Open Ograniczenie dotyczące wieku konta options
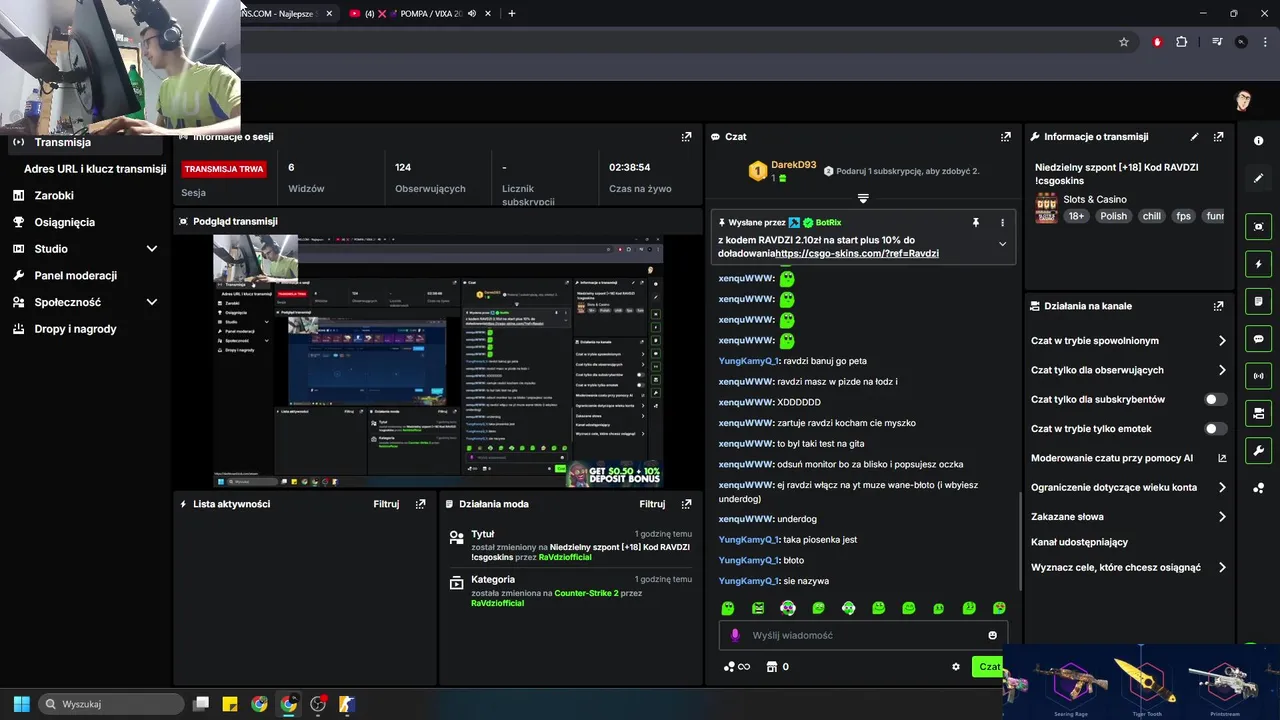Viewport: 1280px width, 720px height. [x=1129, y=488]
